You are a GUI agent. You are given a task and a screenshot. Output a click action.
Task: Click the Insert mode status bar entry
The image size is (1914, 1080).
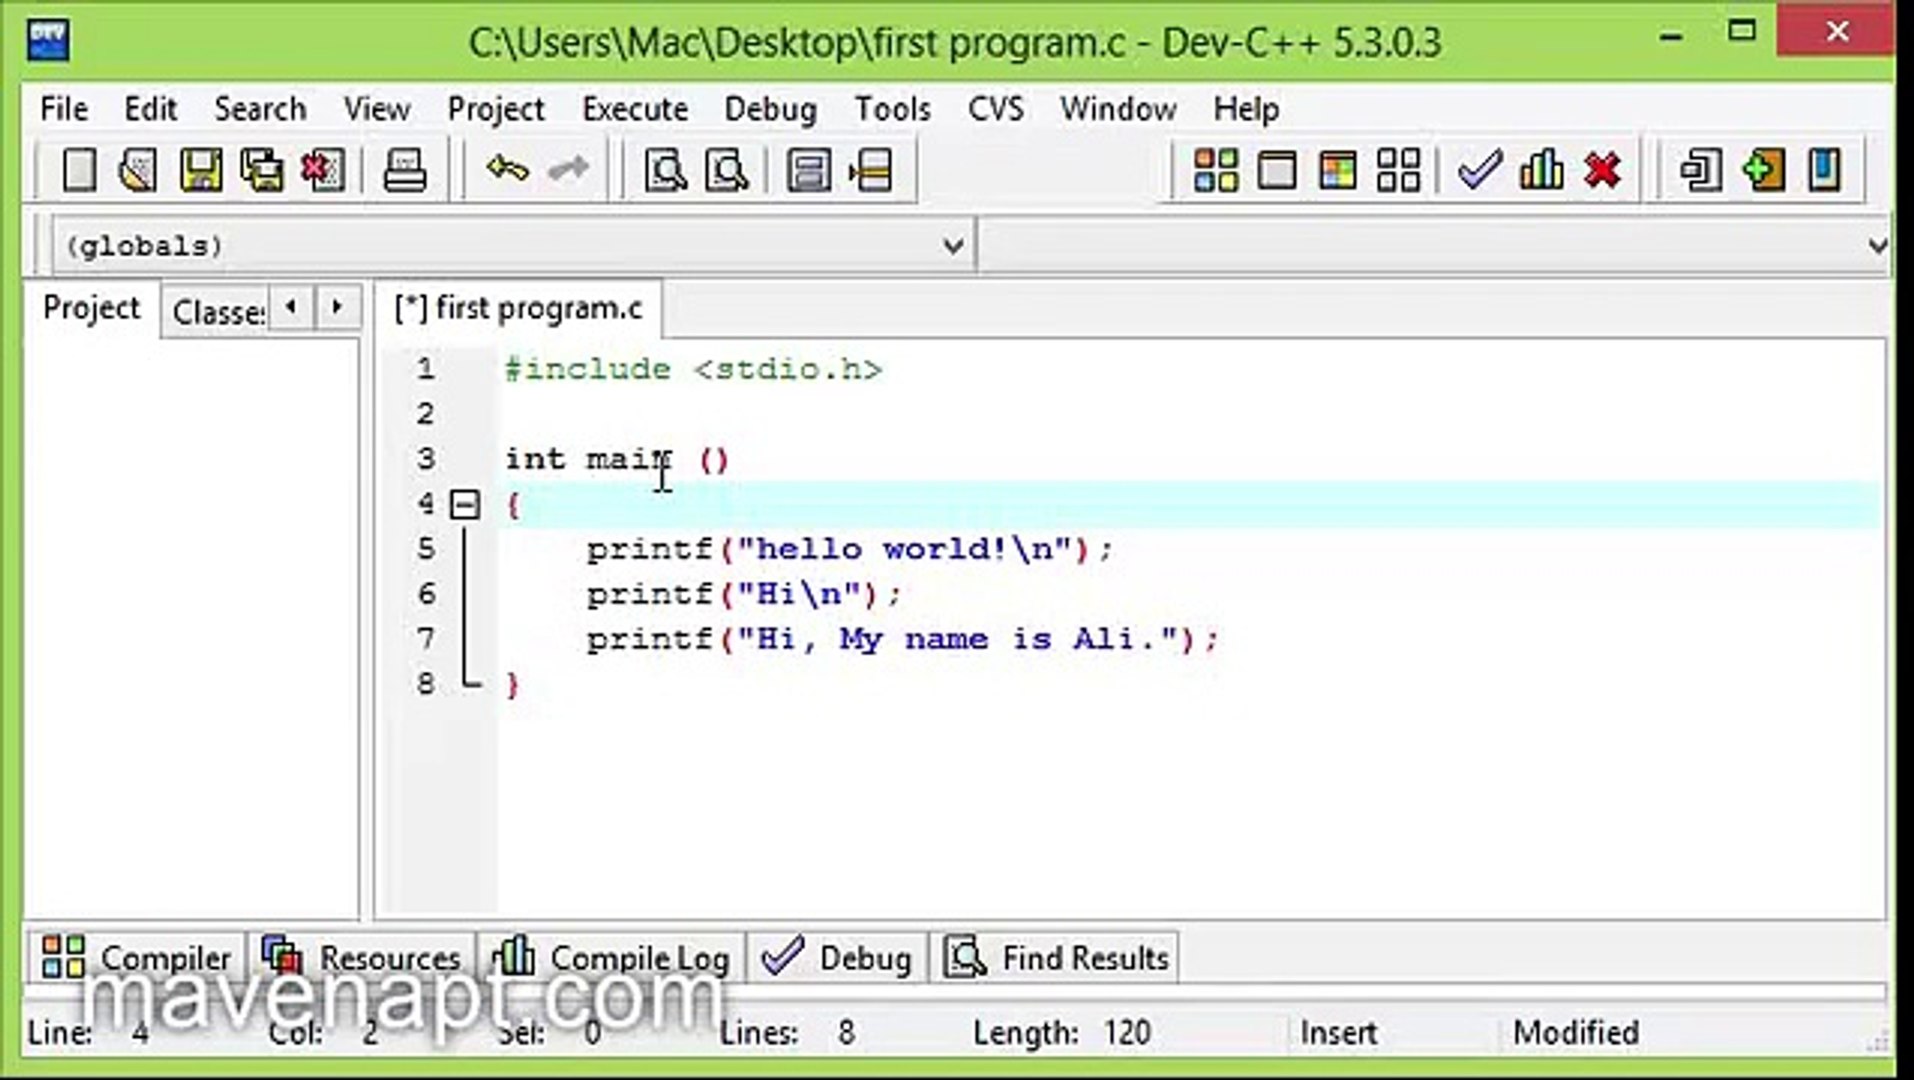tap(1338, 1032)
